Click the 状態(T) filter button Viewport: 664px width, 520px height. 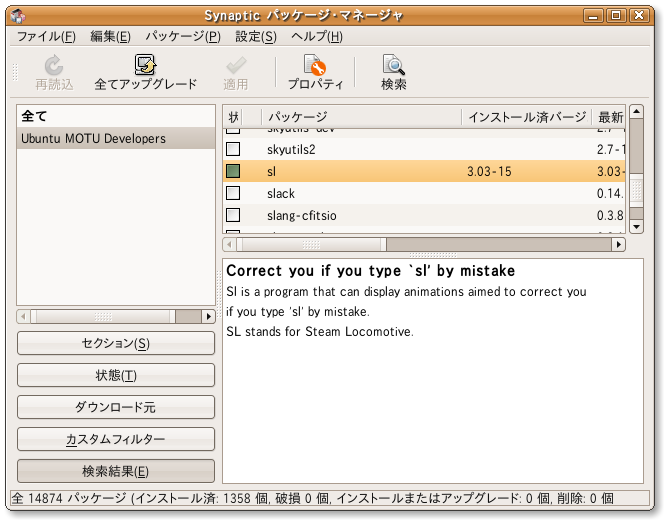(116, 375)
